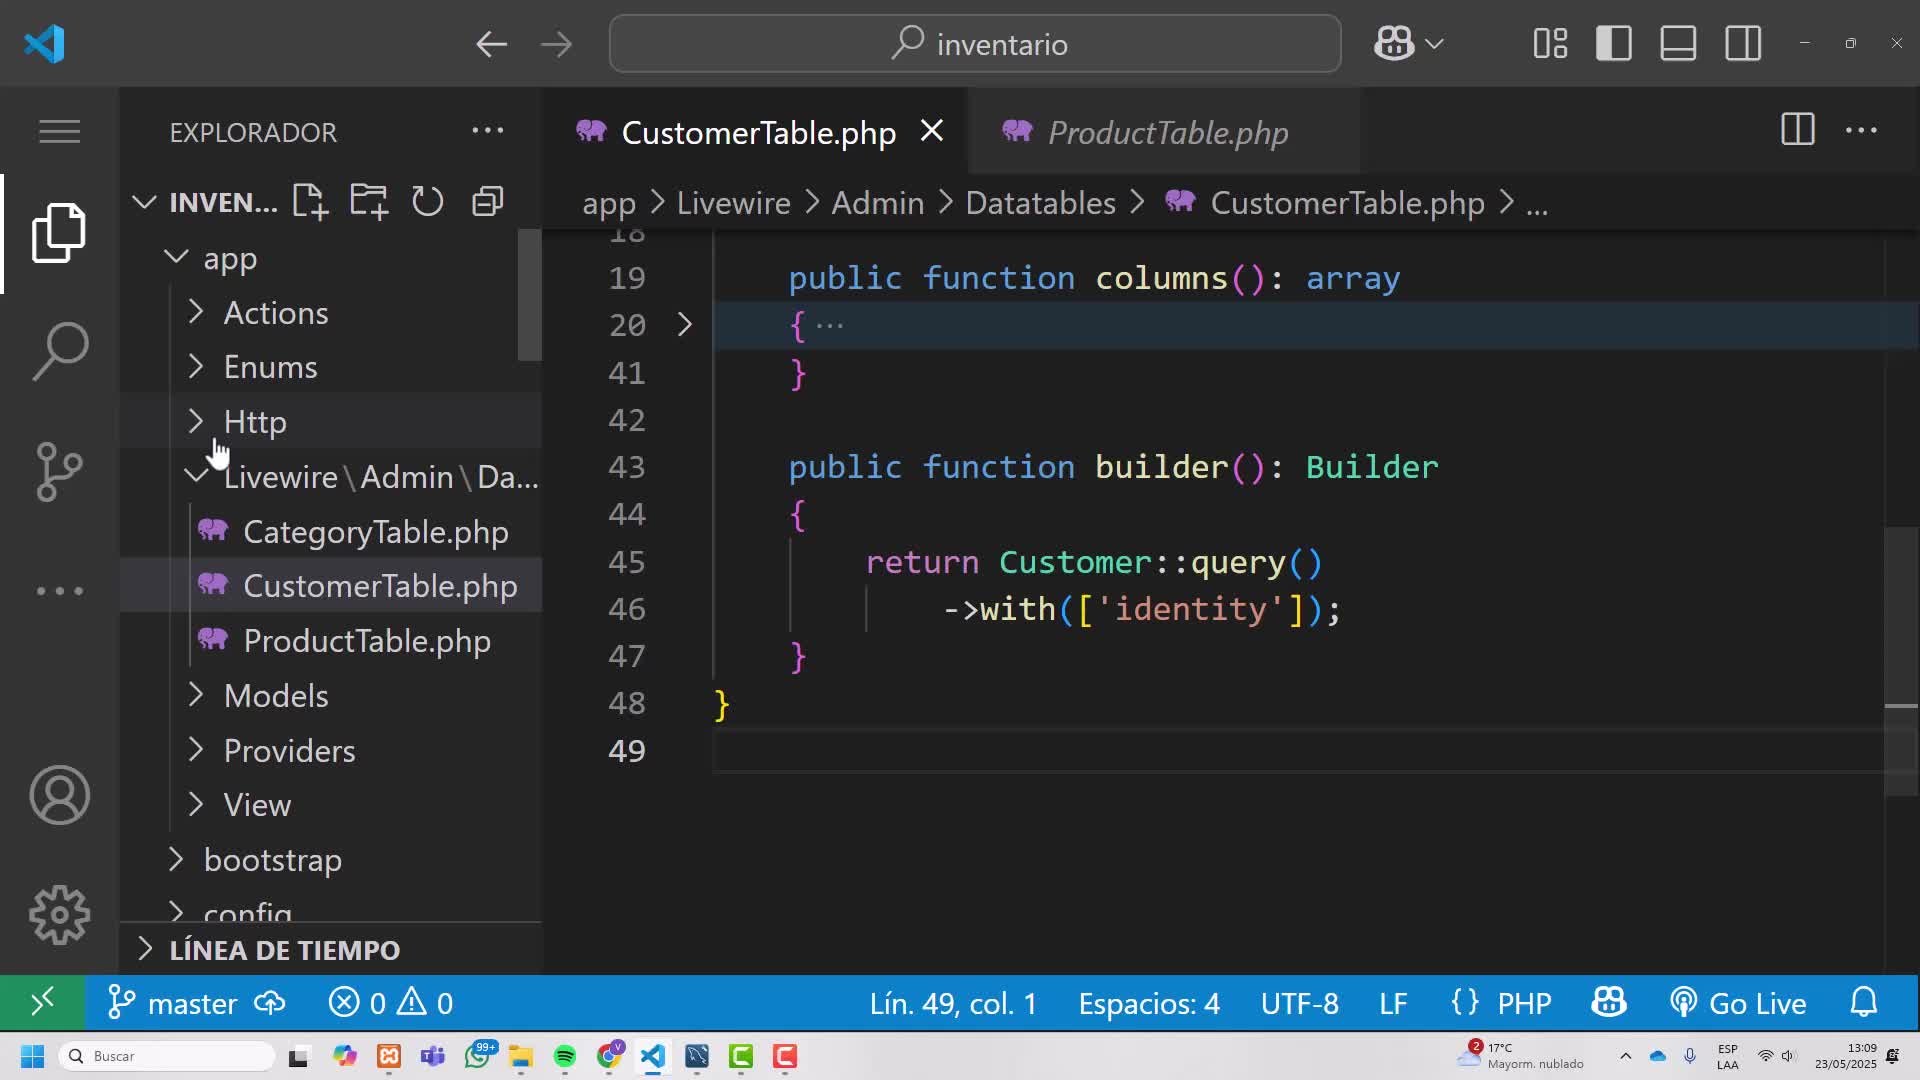Open the Accounts menu icon
The height and width of the screenshot is (1080, 1920).
click(x=59, y=795)
